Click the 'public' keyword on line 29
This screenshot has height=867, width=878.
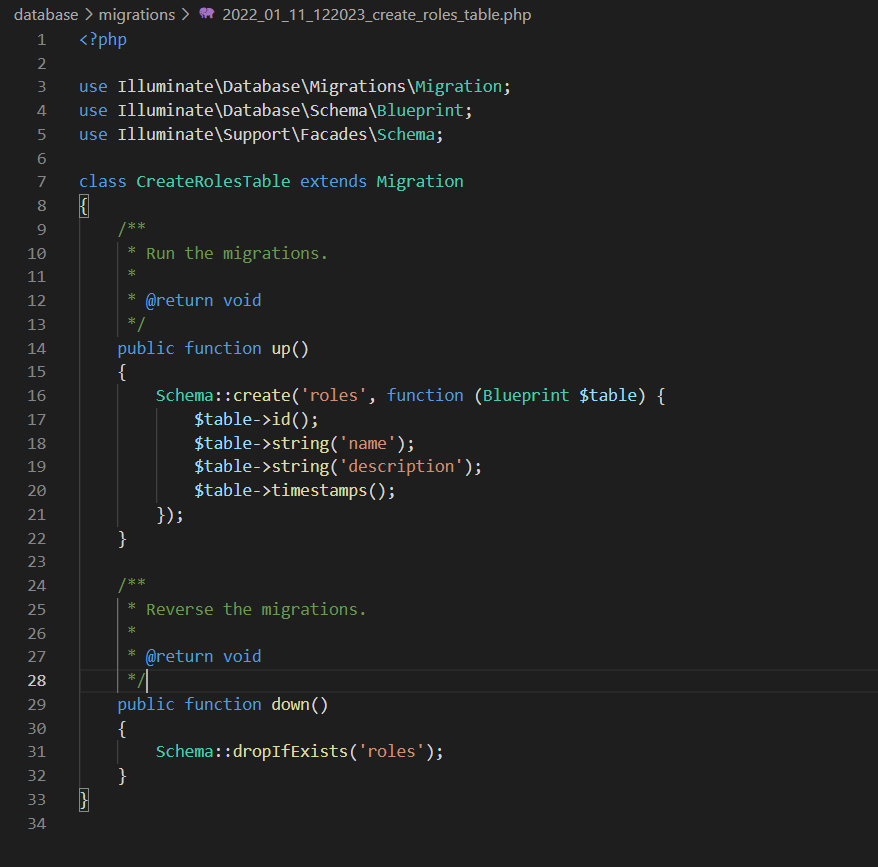[x=146, y=704]
